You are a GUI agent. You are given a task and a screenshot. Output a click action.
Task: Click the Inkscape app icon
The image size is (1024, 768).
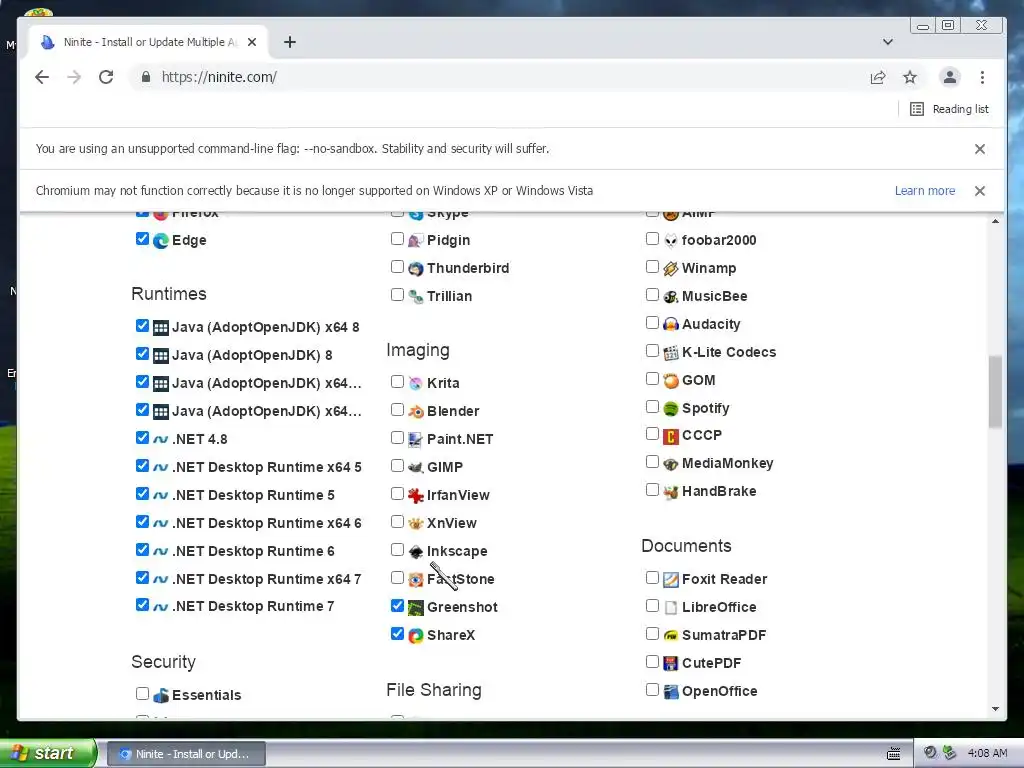415,551
